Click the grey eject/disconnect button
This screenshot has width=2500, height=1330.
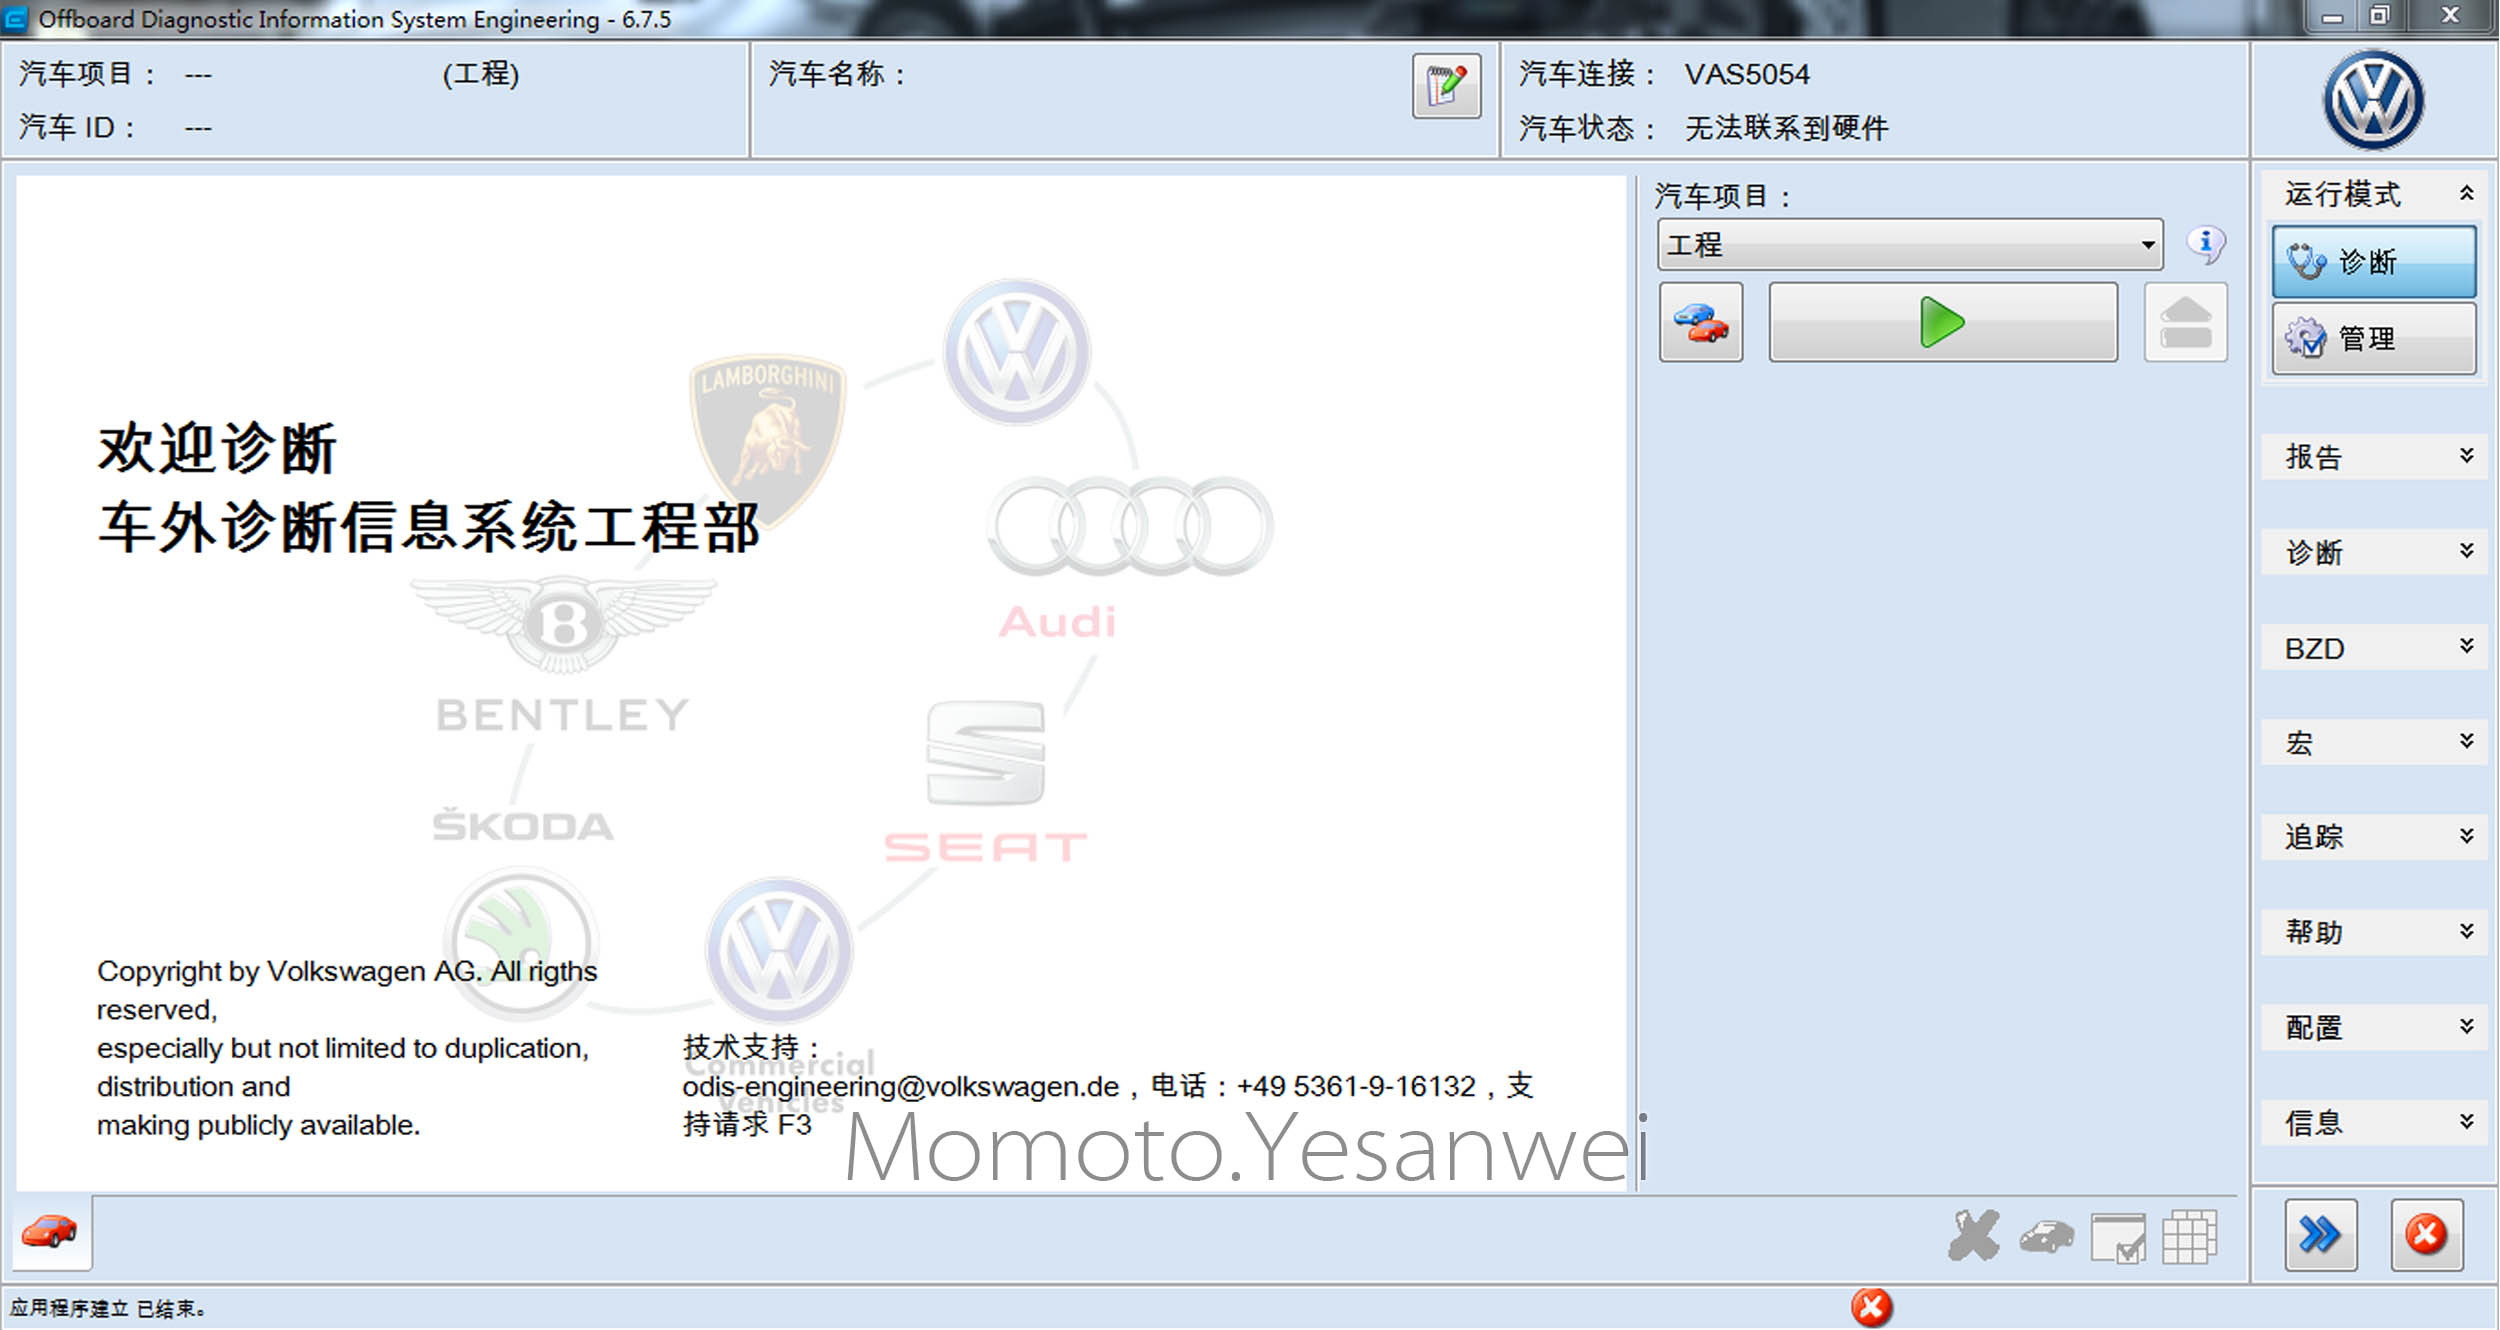pyautogui.click(x=2185, y=322)
